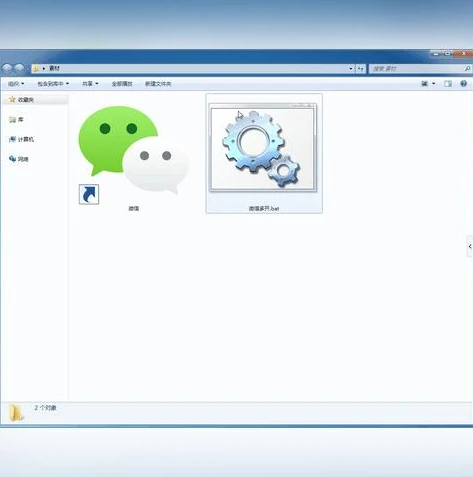Select 收藏夹 in the navigation pane
Screen dimensions: 473x477
coord(26,100)
